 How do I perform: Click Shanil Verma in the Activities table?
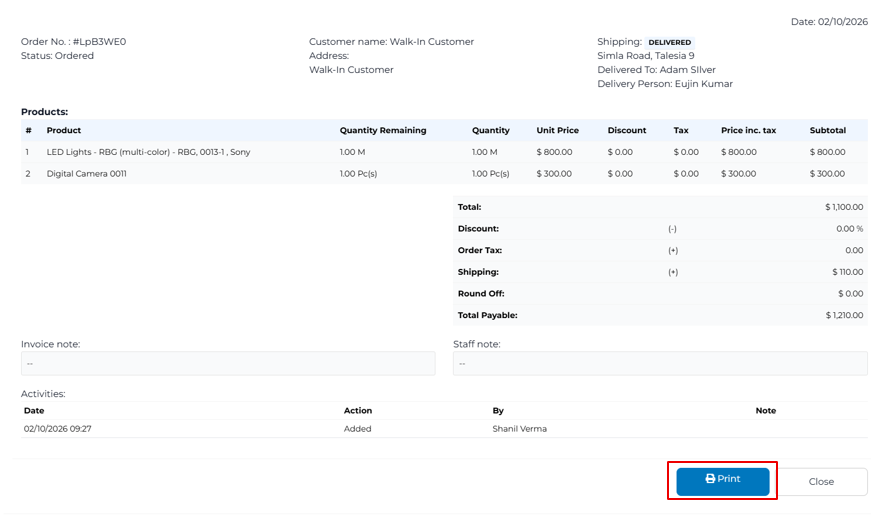pos(519,429)
